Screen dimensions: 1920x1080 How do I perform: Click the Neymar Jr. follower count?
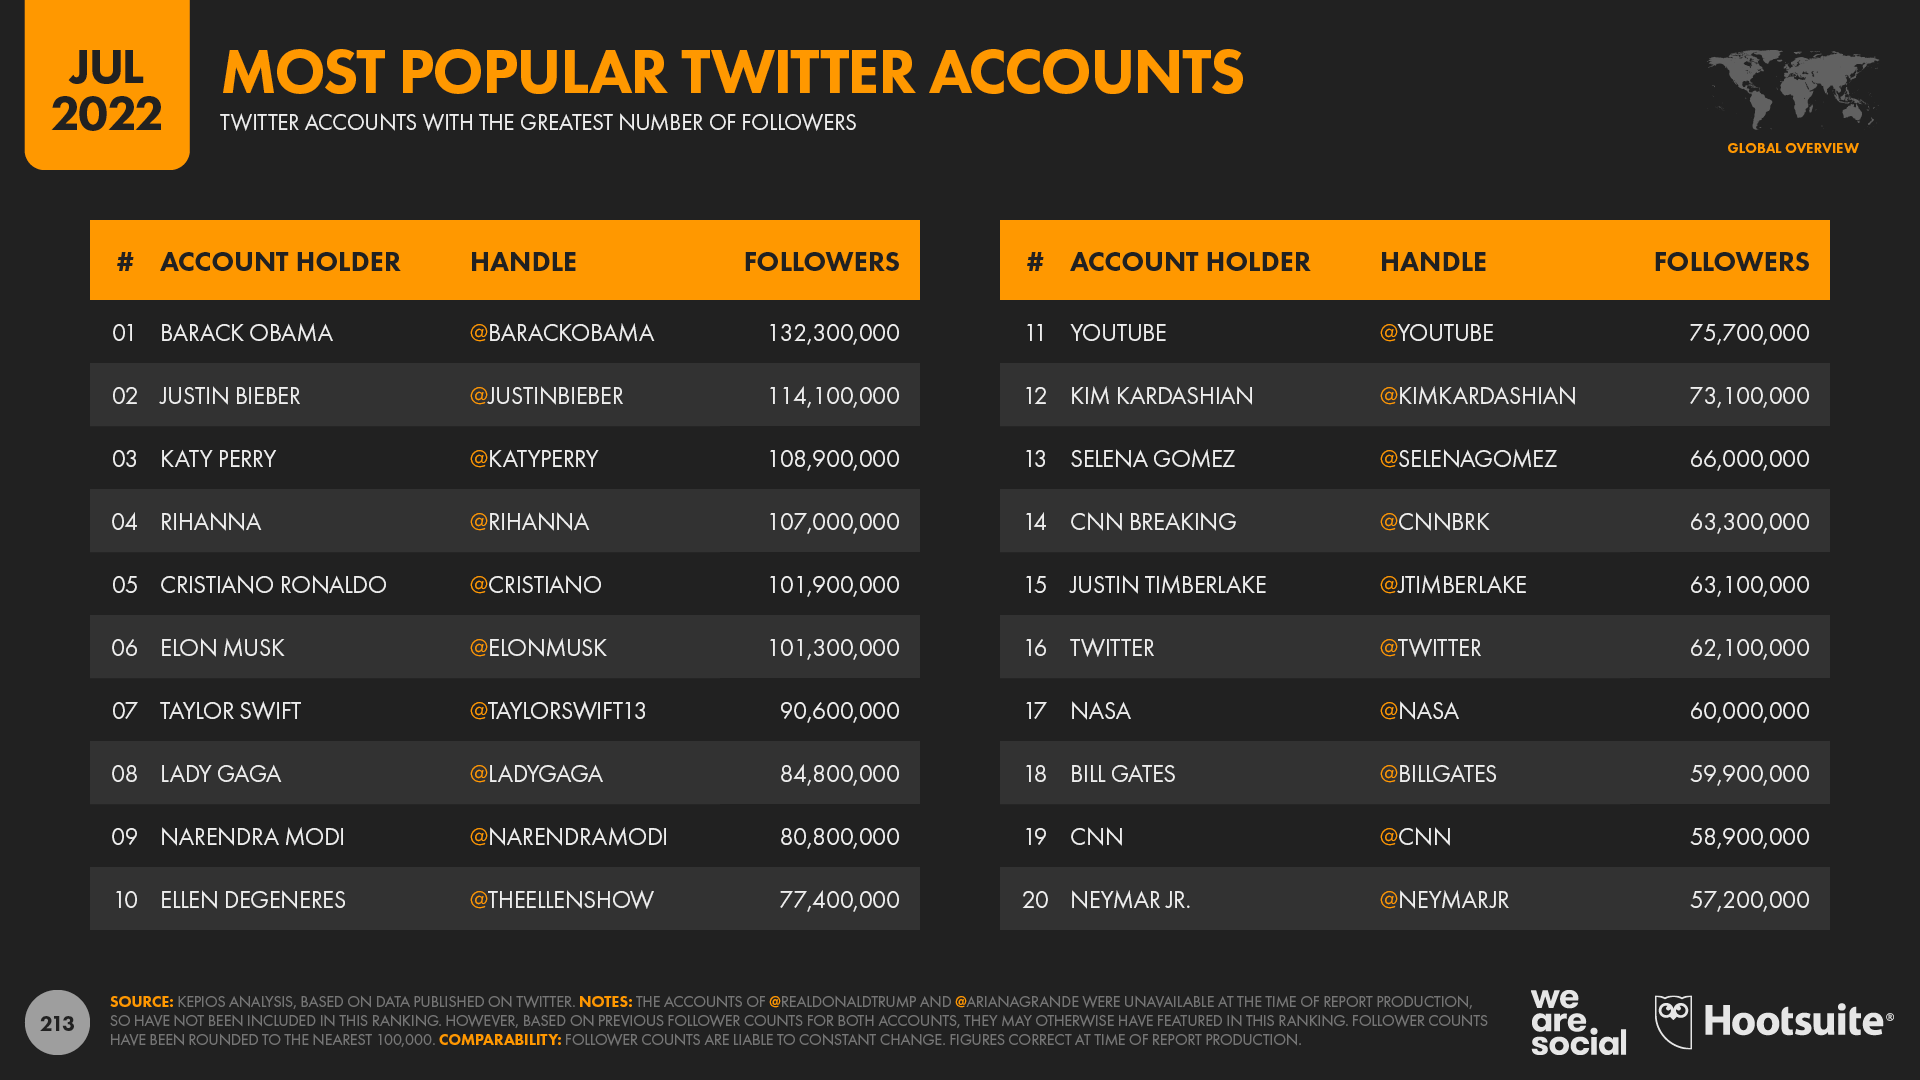tap(1749, 900)
